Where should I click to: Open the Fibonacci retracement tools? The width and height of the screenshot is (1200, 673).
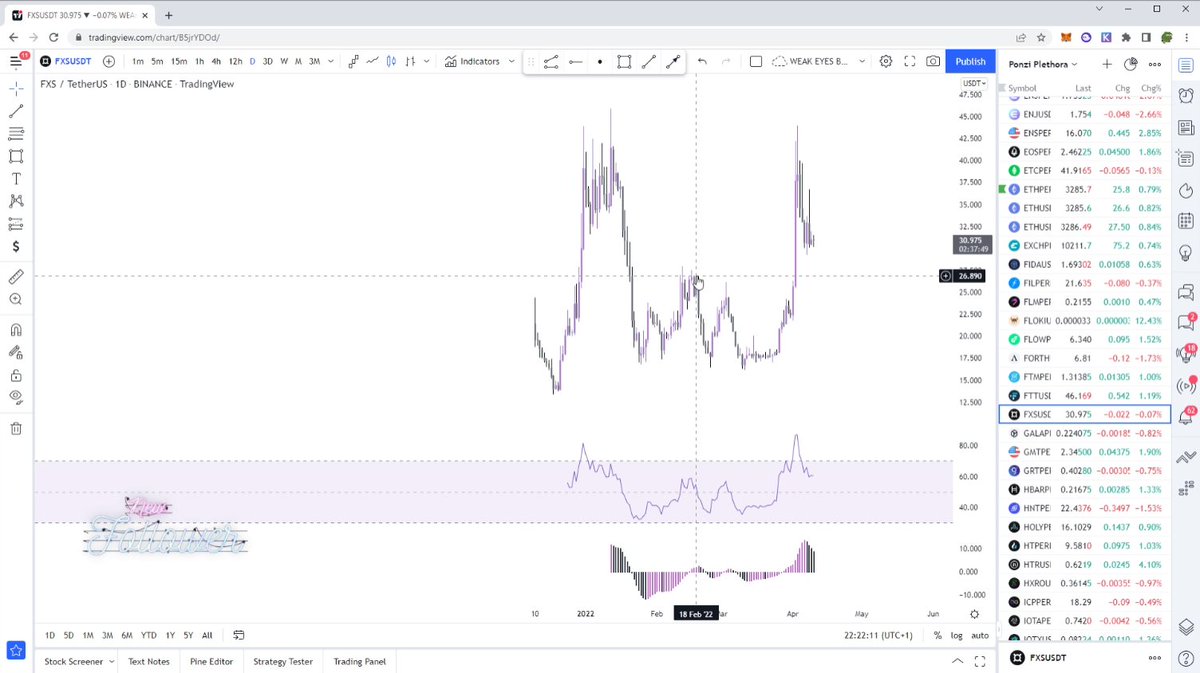[x=16, y=134]
